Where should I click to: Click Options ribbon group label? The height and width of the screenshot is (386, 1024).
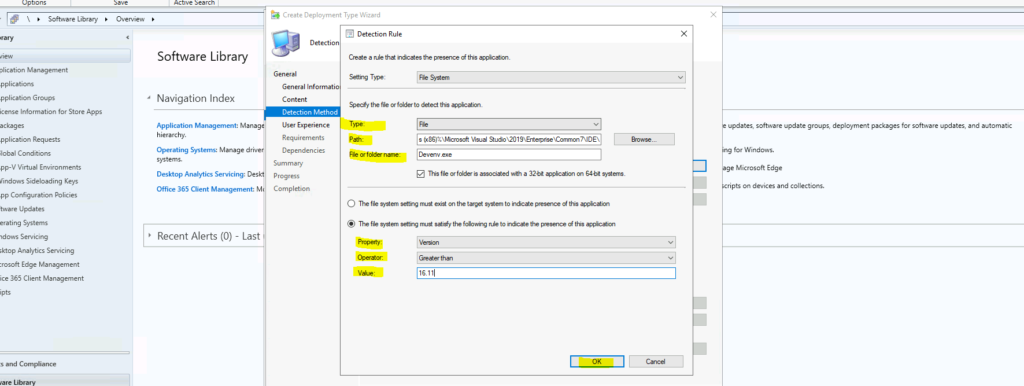(x=34, y=3)
